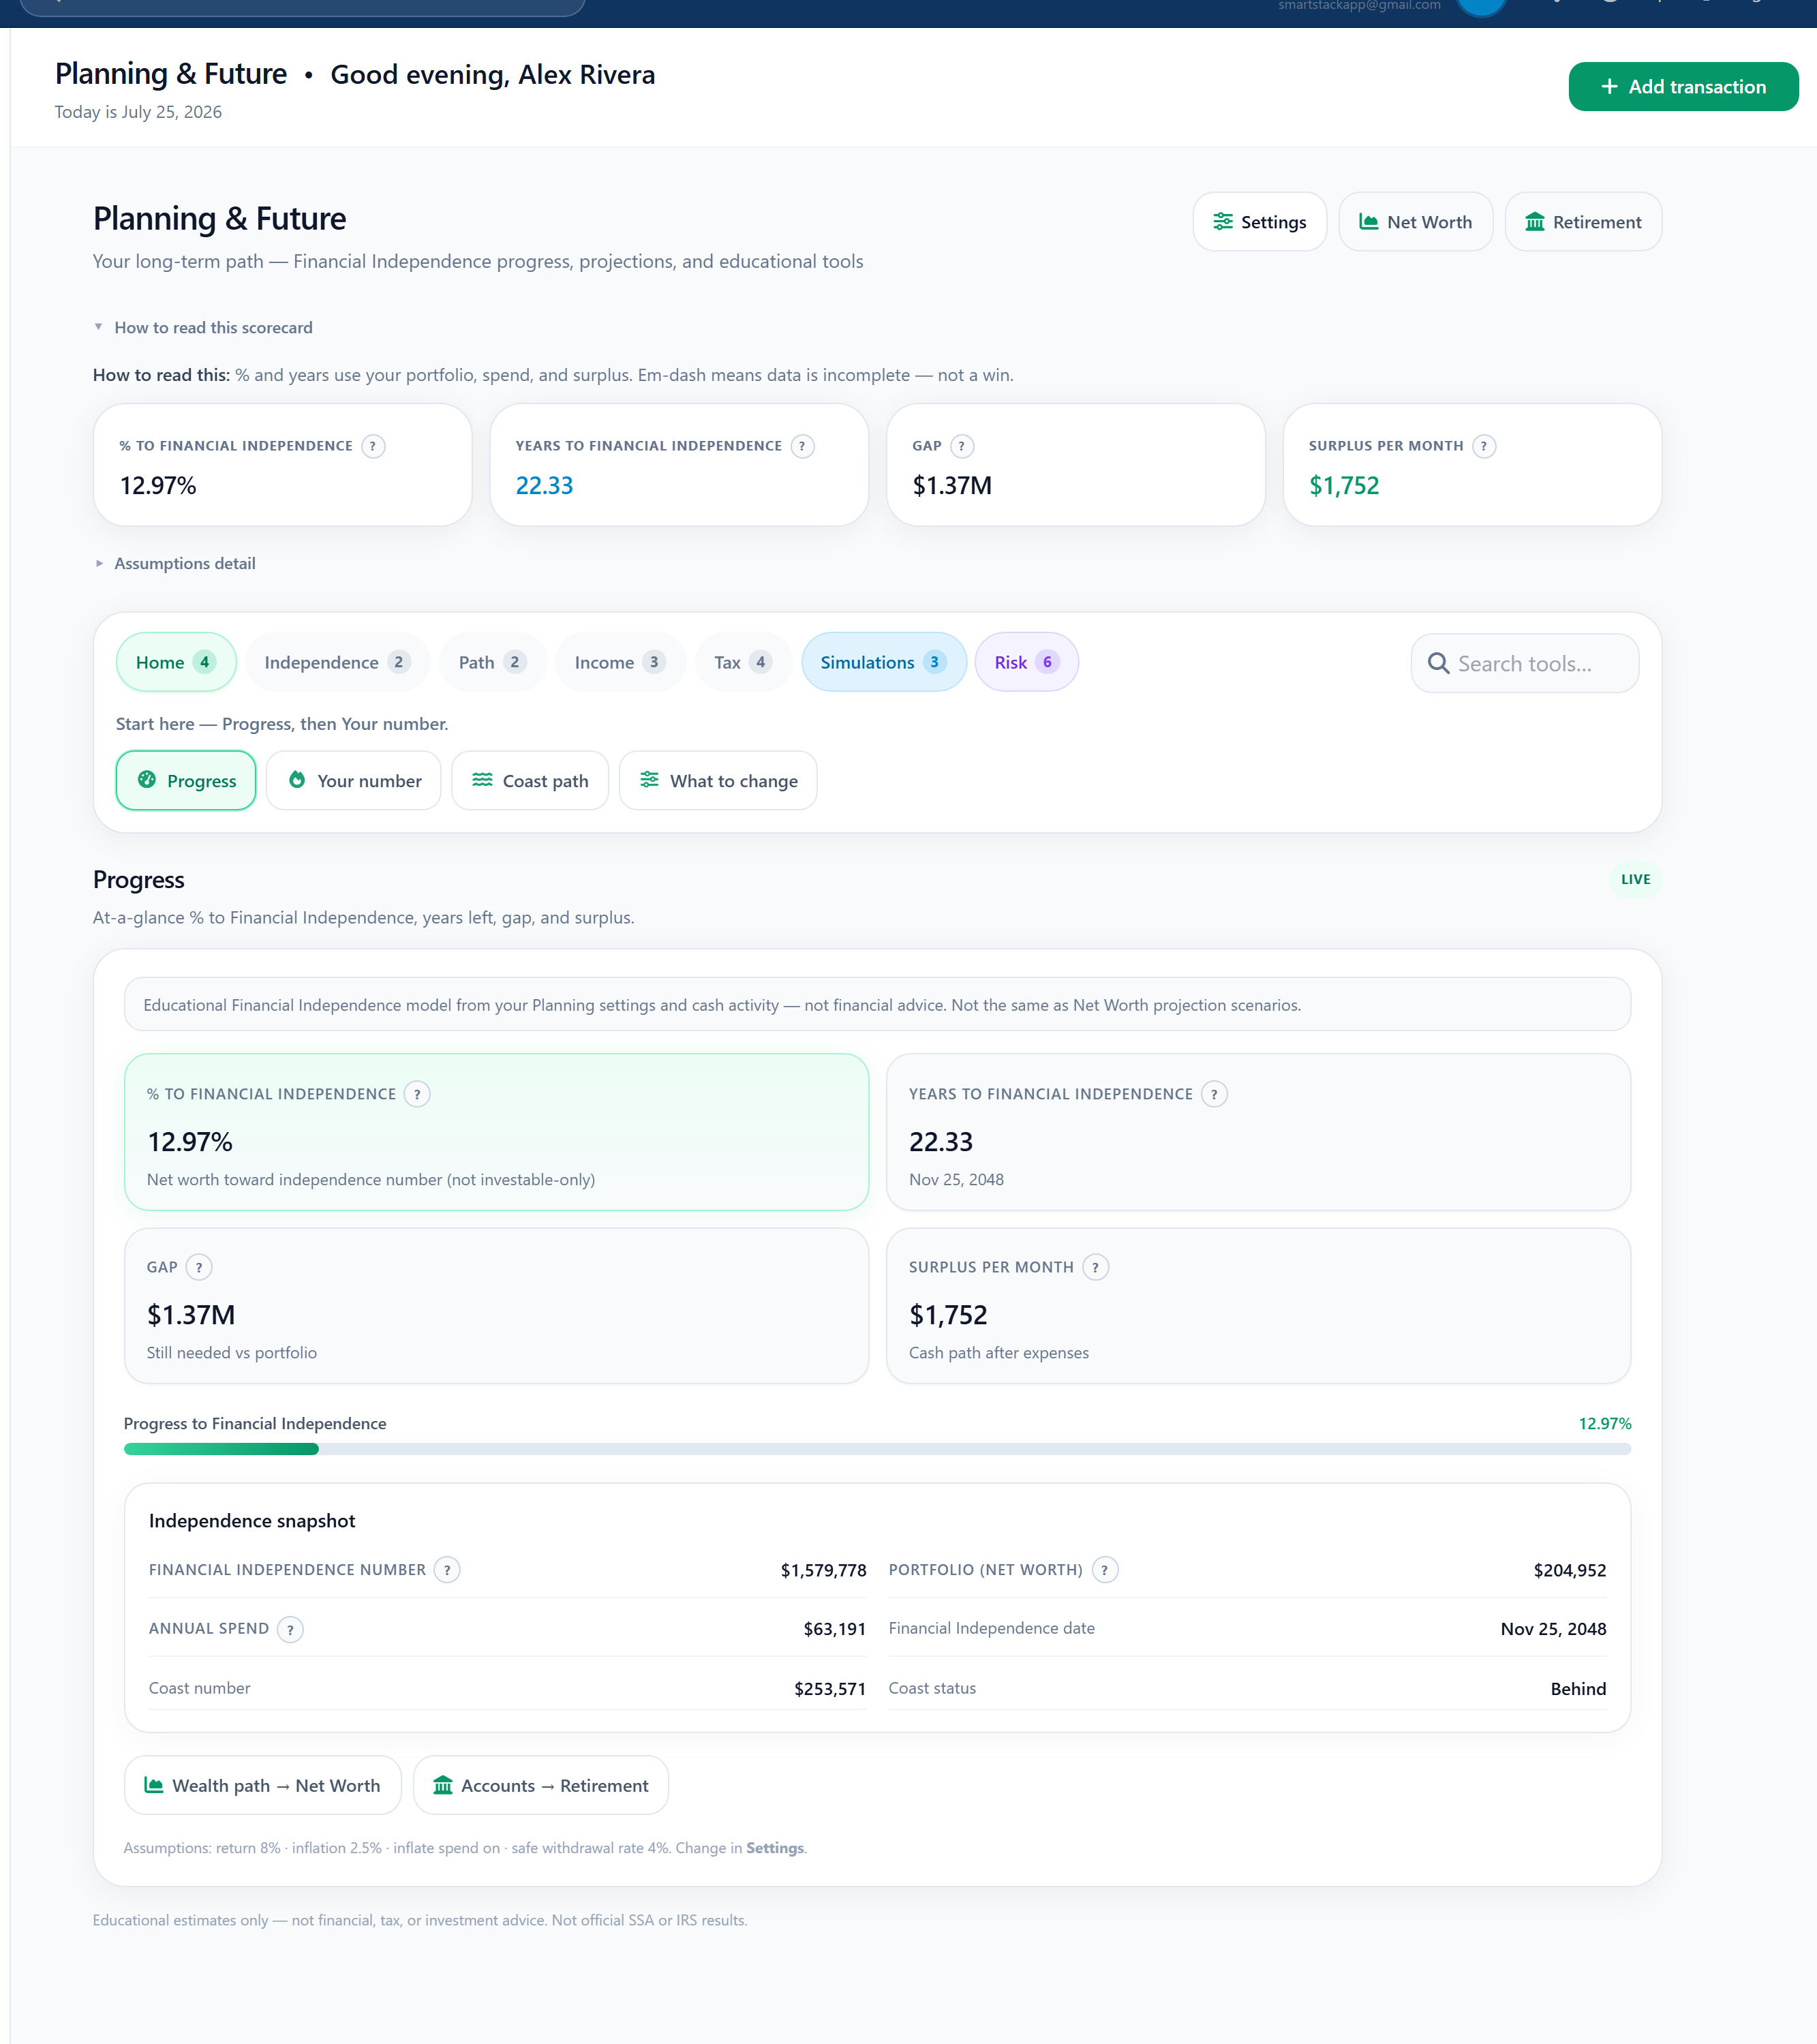The image size is (1817, 2044).
Task: Click the flame icon on Your number chip
Action: click(x=297, y=780)
